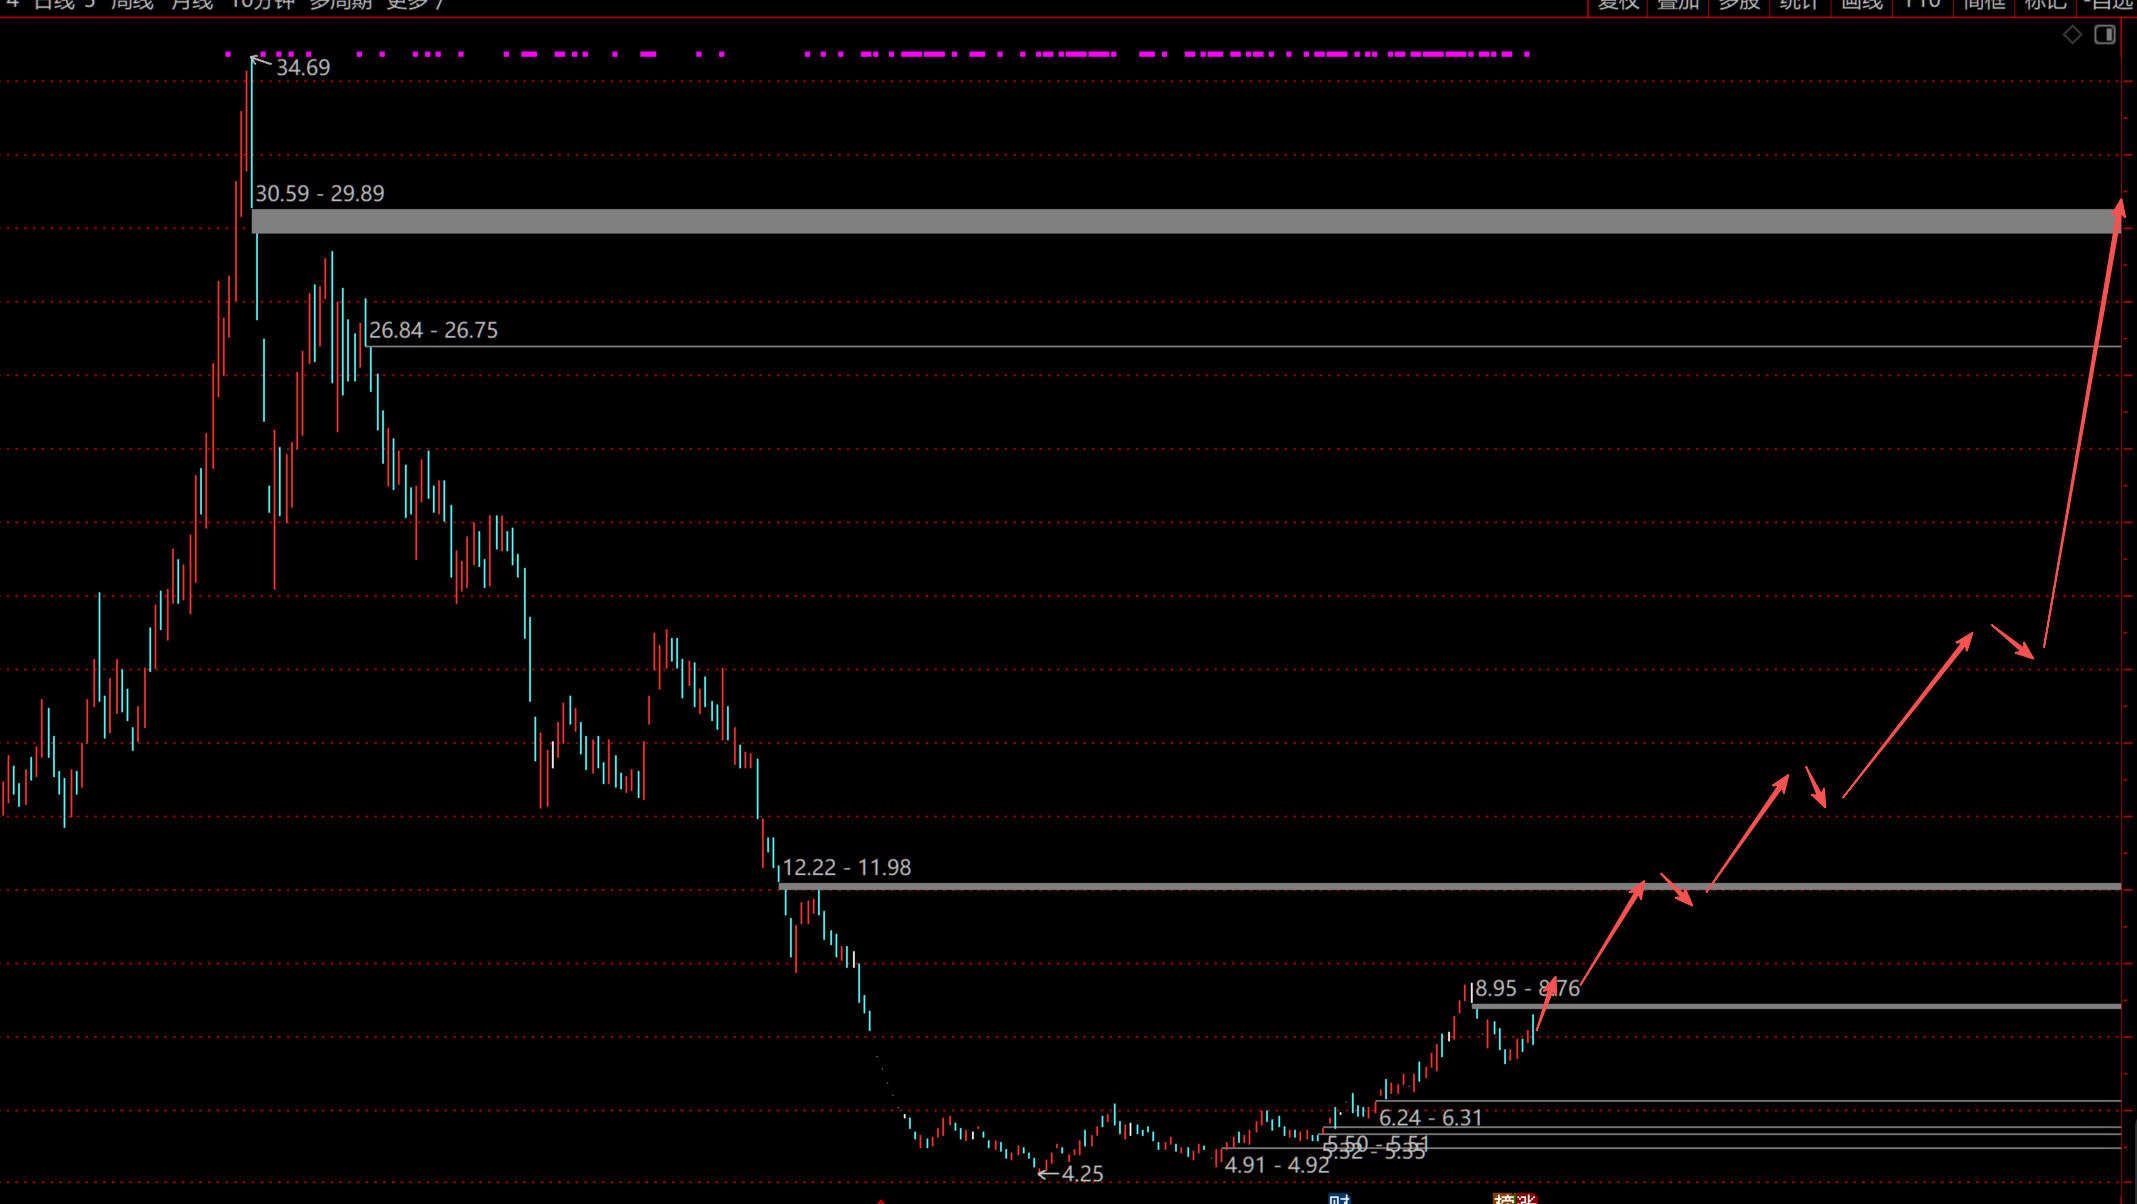Screen dimensions: 2137x1204
Task: Click the 叠加 overlay button
Action: click(x=1678, y=4)
